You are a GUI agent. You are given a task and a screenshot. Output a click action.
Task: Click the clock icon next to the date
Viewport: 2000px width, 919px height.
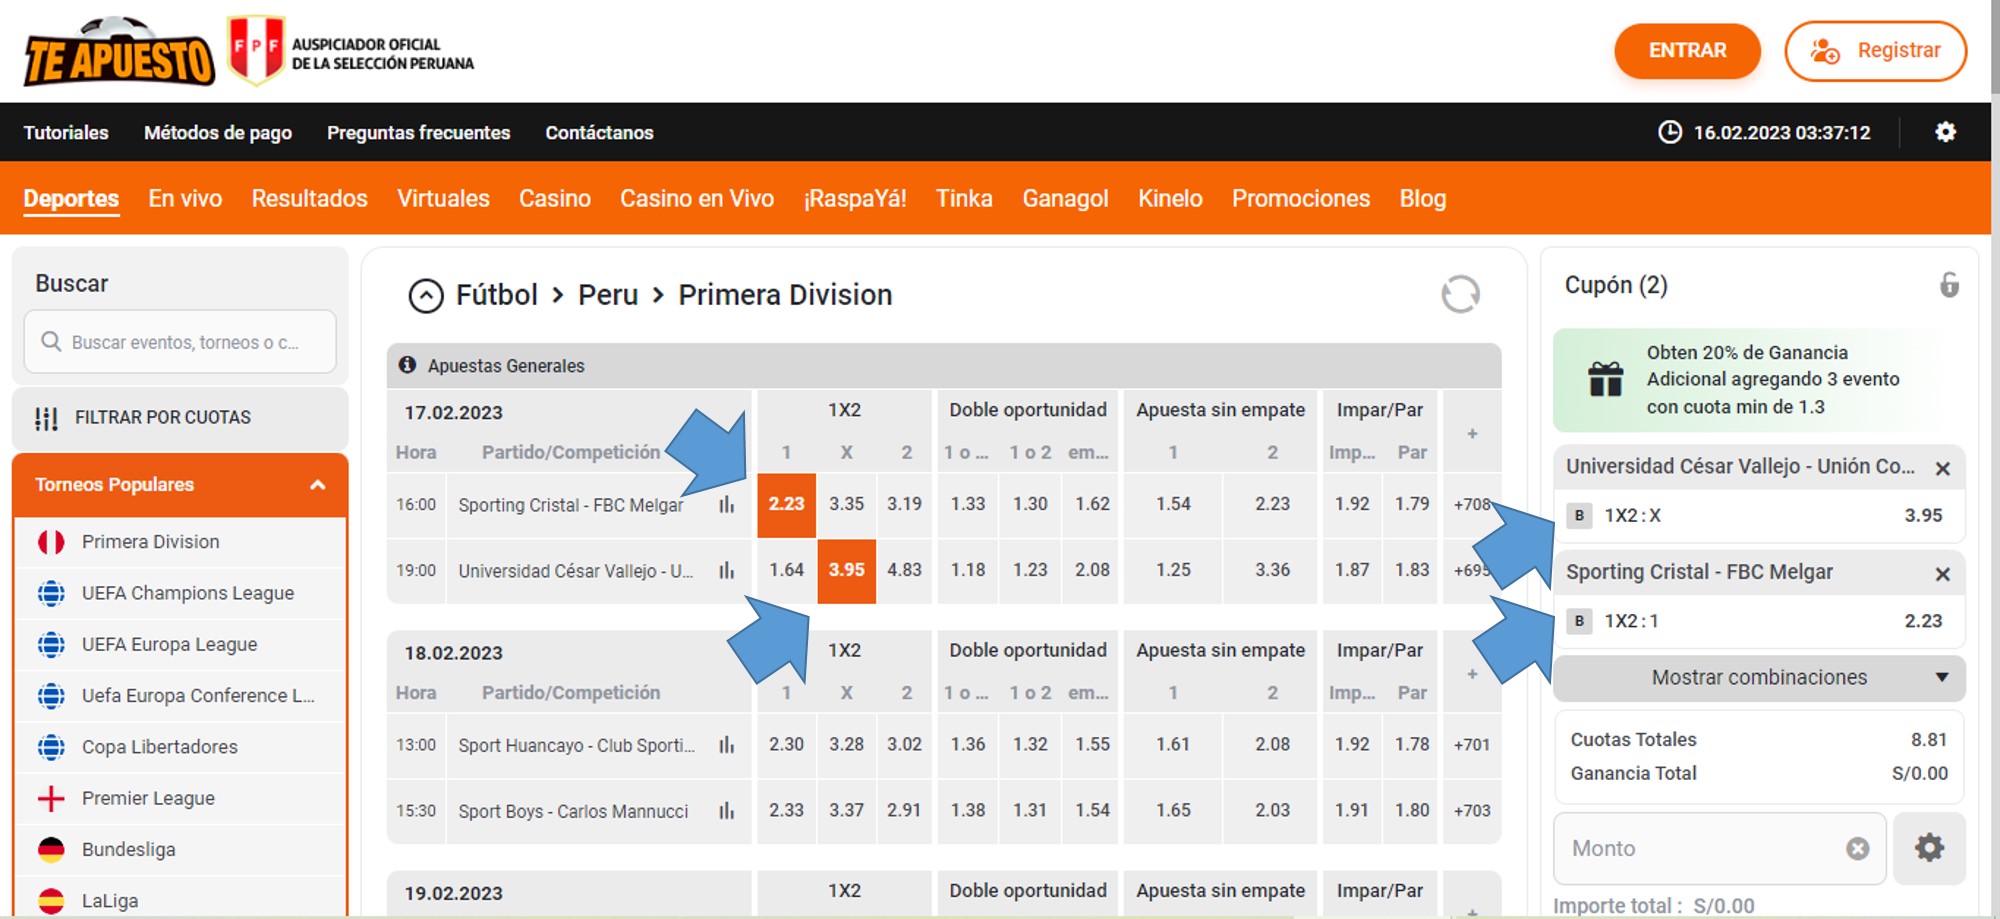pos(1670,132)
